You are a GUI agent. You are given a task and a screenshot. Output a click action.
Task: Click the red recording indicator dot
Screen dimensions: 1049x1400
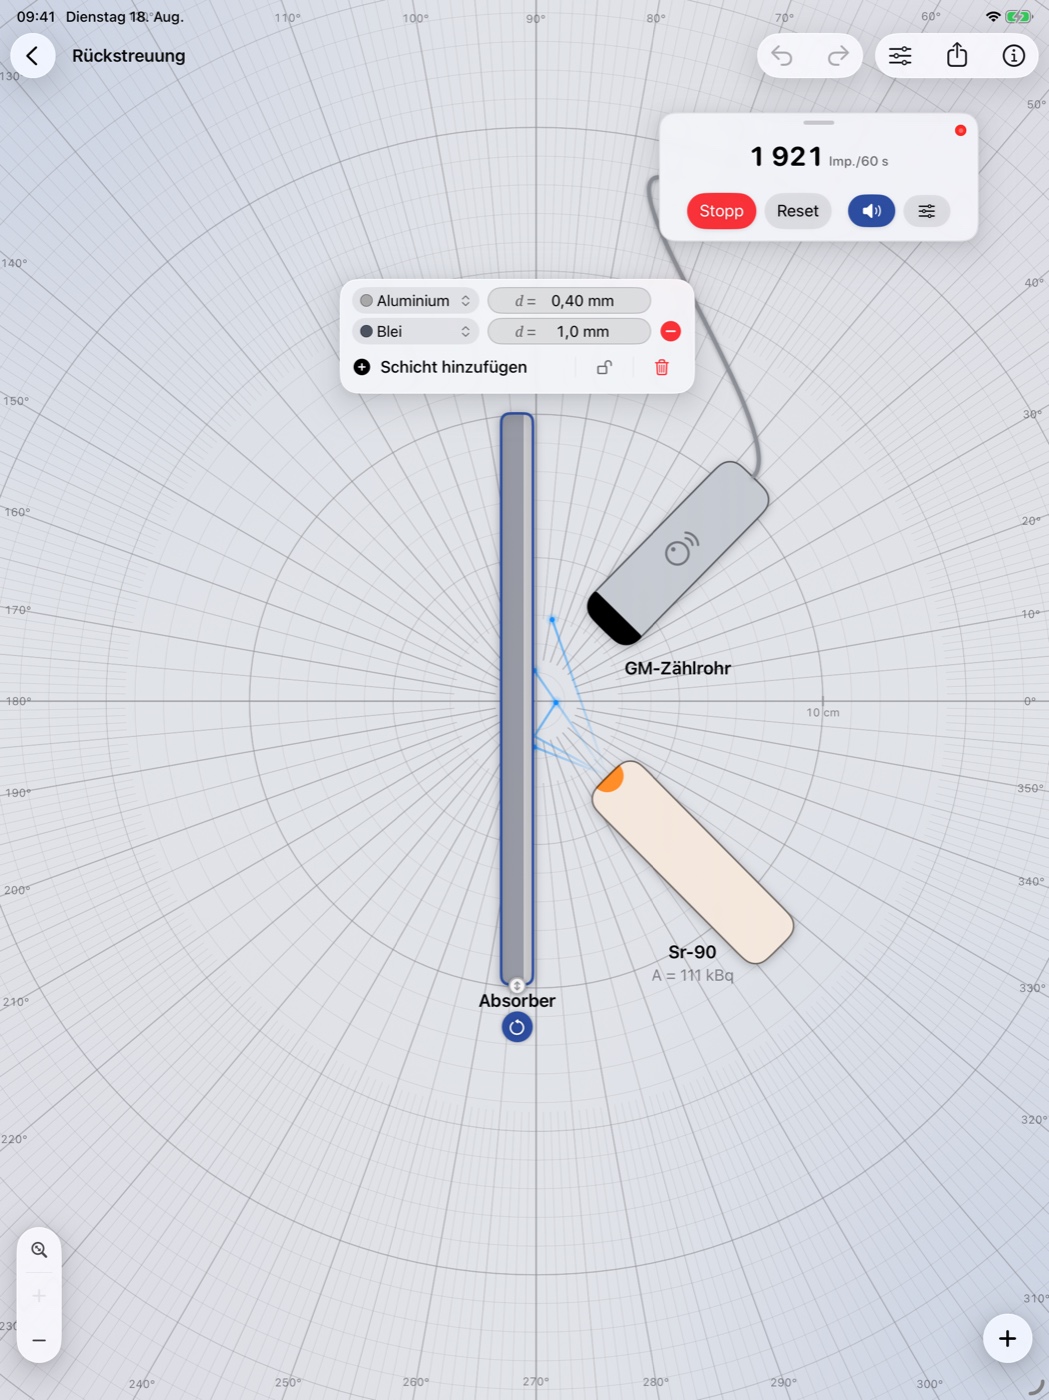tap(960, 131)
